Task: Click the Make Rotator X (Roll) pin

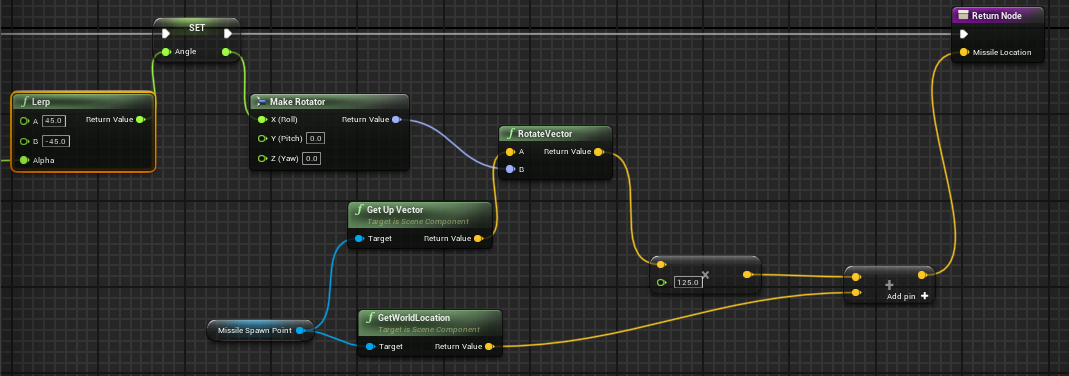Action: point(262,120)
